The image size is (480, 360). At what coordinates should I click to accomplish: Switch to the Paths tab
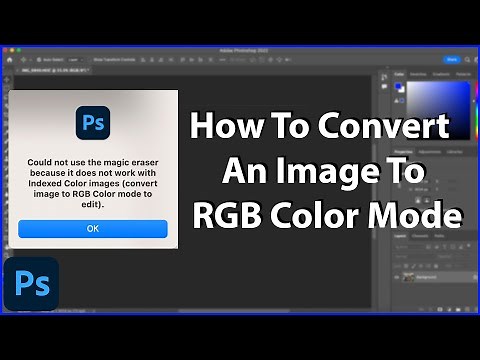pos(439,236)
